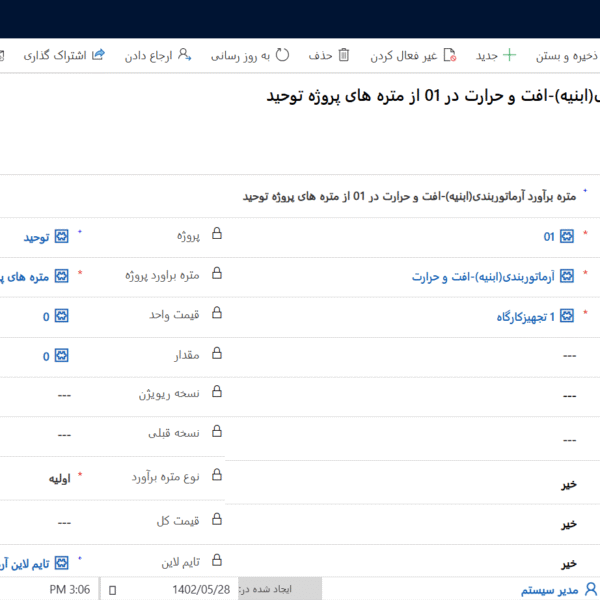Click the lock icon beside پروژه
The image size is (600, 600).
point(217,237)
